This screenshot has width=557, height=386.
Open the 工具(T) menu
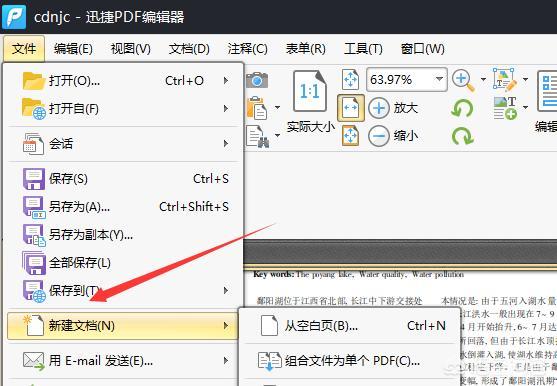point(363,49)
